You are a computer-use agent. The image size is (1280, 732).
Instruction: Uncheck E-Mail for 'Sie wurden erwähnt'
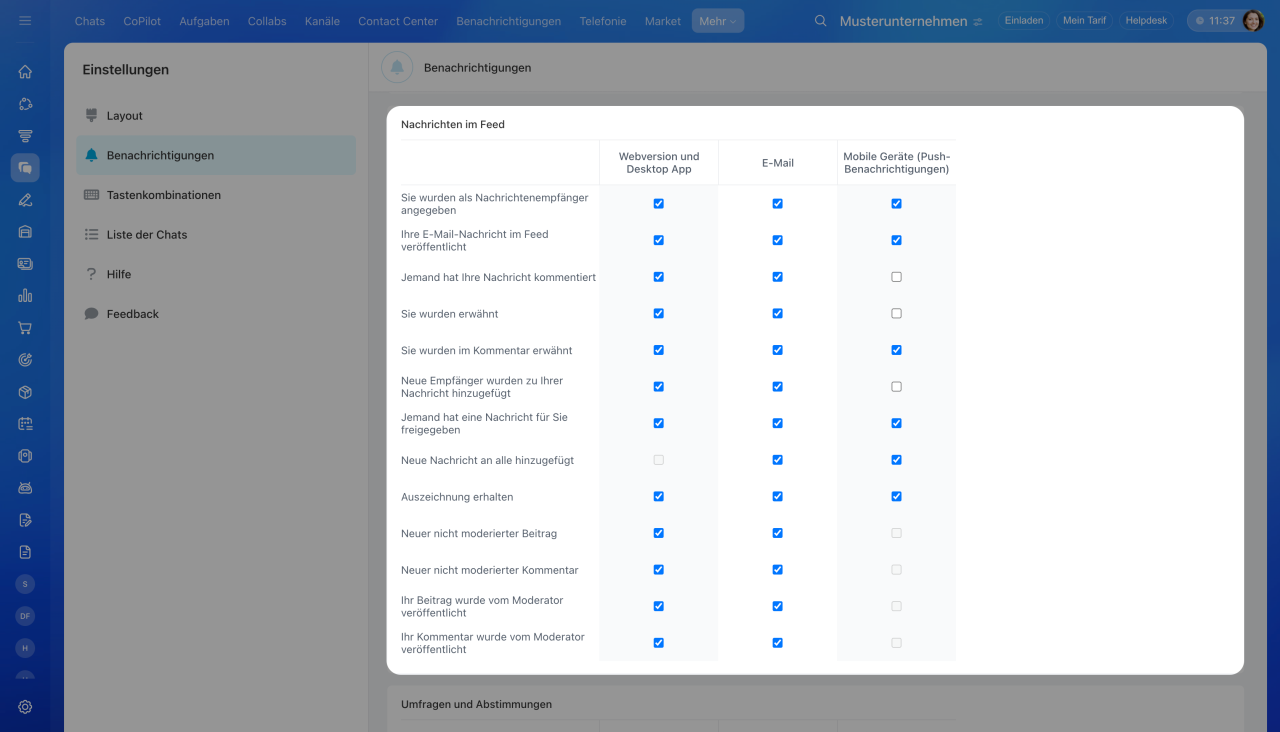(777, 314)
